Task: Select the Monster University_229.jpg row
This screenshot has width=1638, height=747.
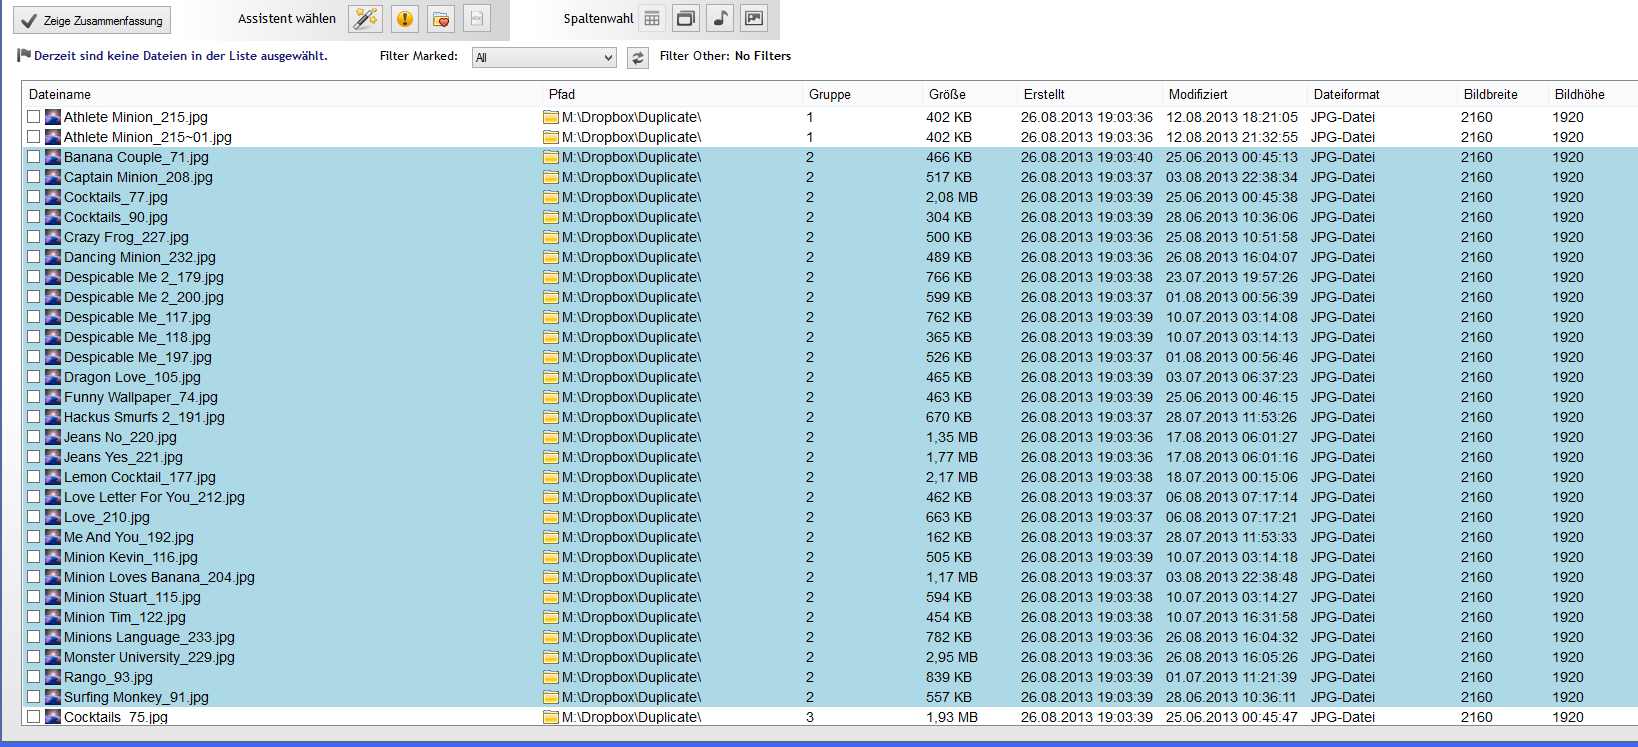Action: click(149, 657)
